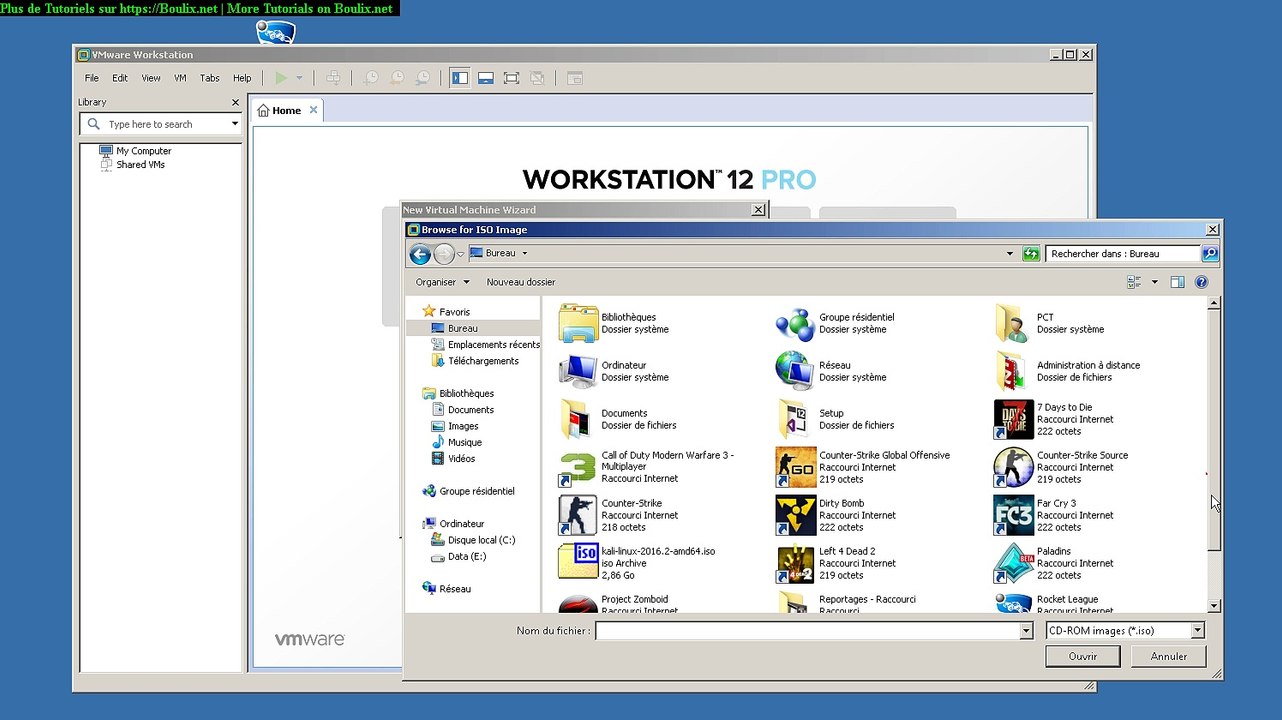Select the PCT system folder icon

coord(1012,323)
